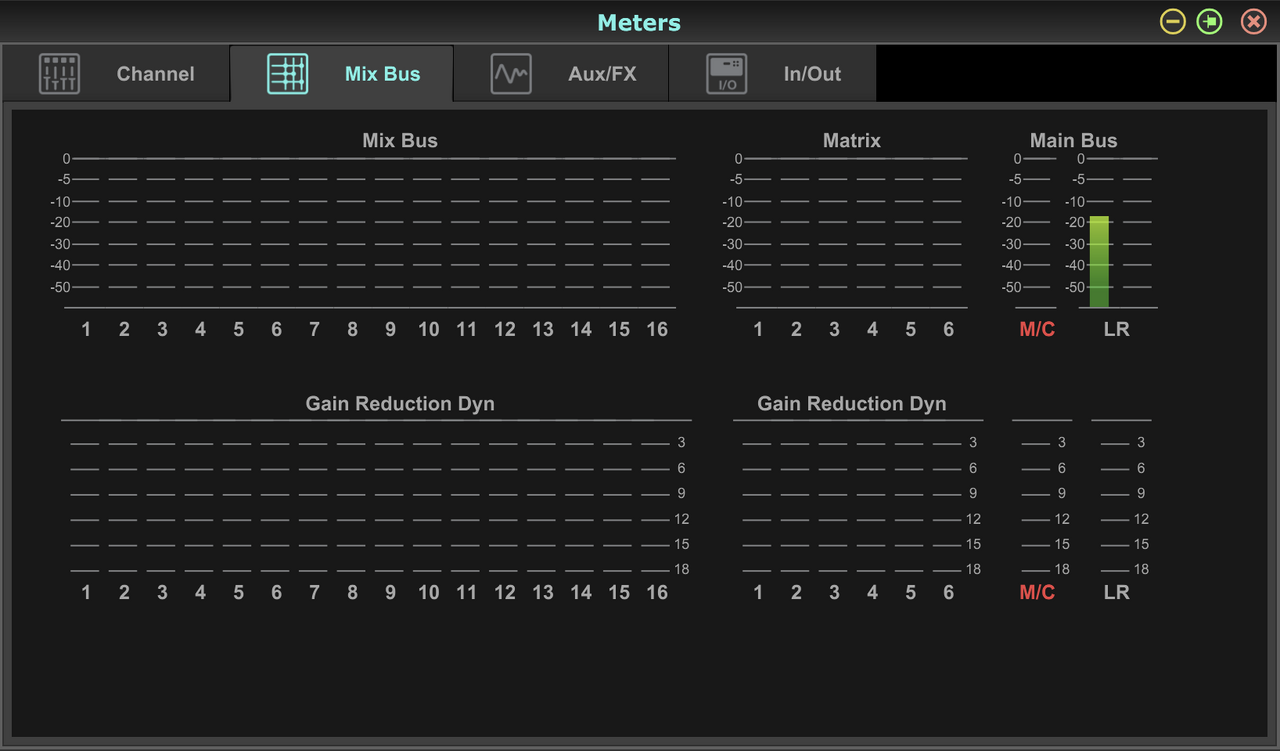1280x751 pixels.
Task: Click the I/O device icon
Action: pos(727,74)
